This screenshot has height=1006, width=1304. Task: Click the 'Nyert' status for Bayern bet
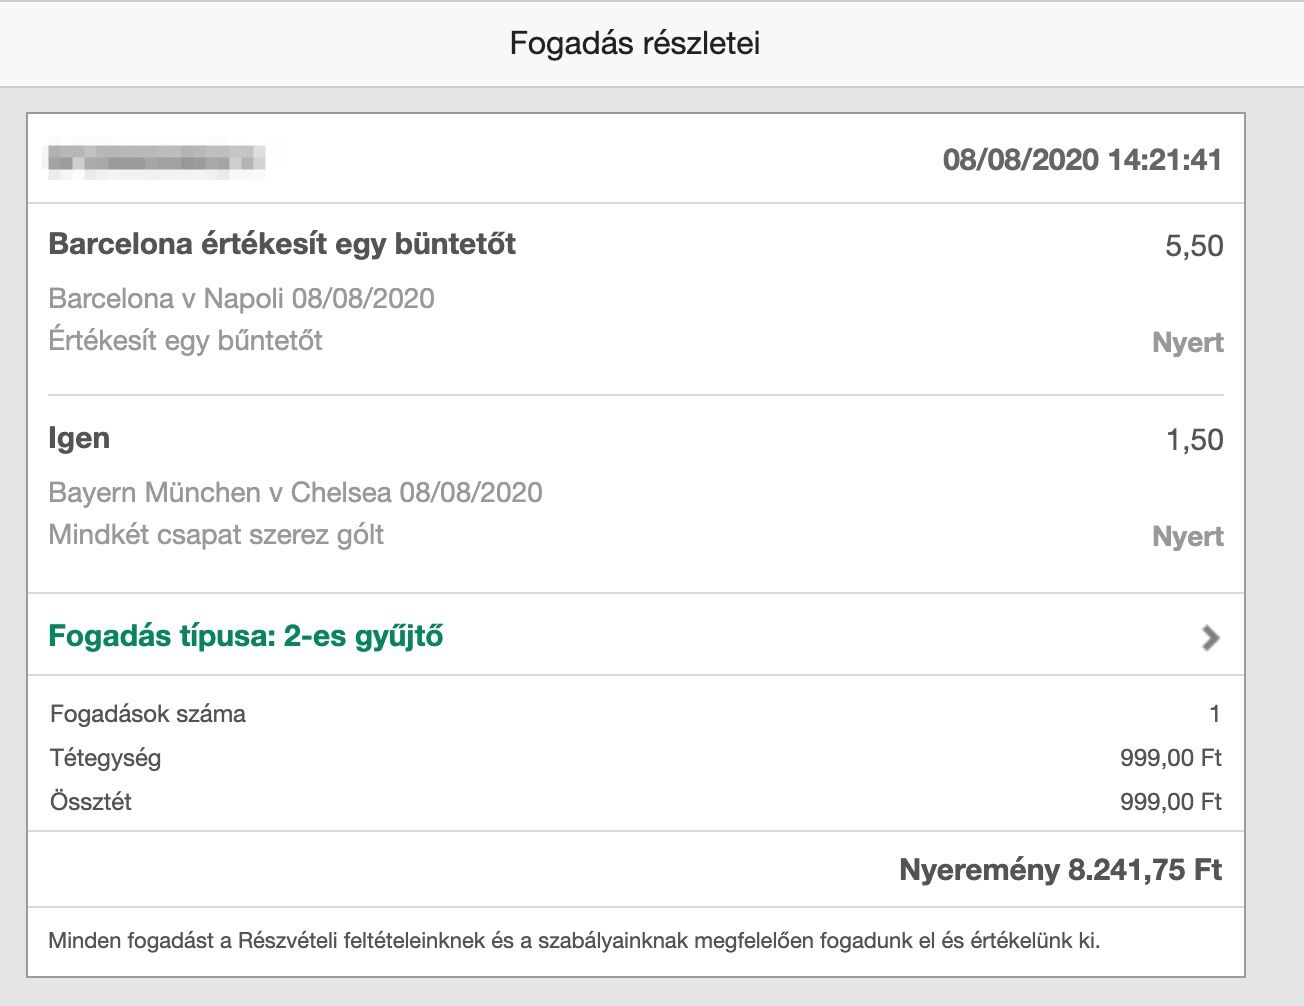(x=1188, y=537)
